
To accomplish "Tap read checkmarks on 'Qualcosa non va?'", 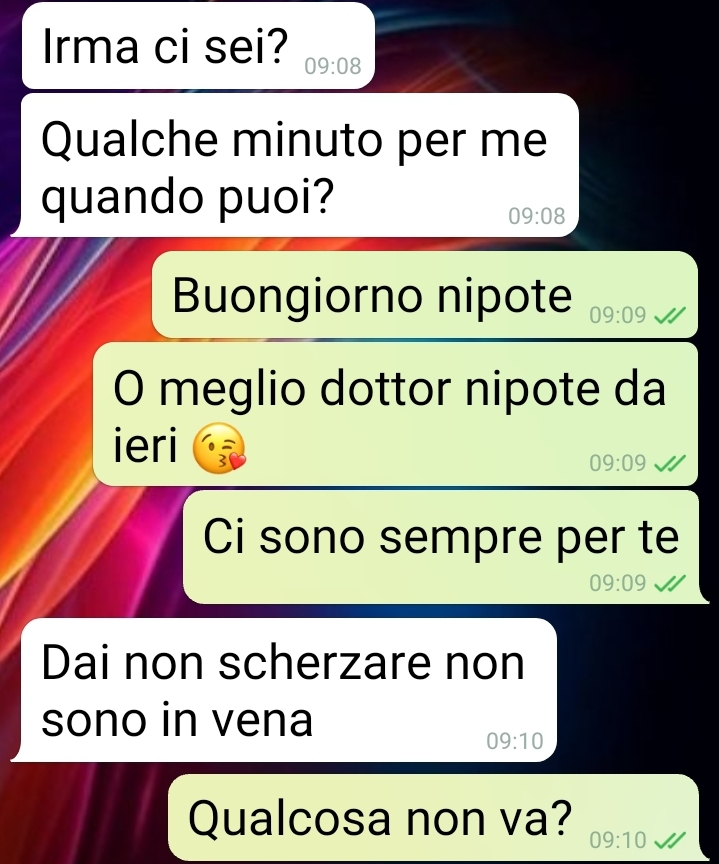I will click(x=669, y=840).
